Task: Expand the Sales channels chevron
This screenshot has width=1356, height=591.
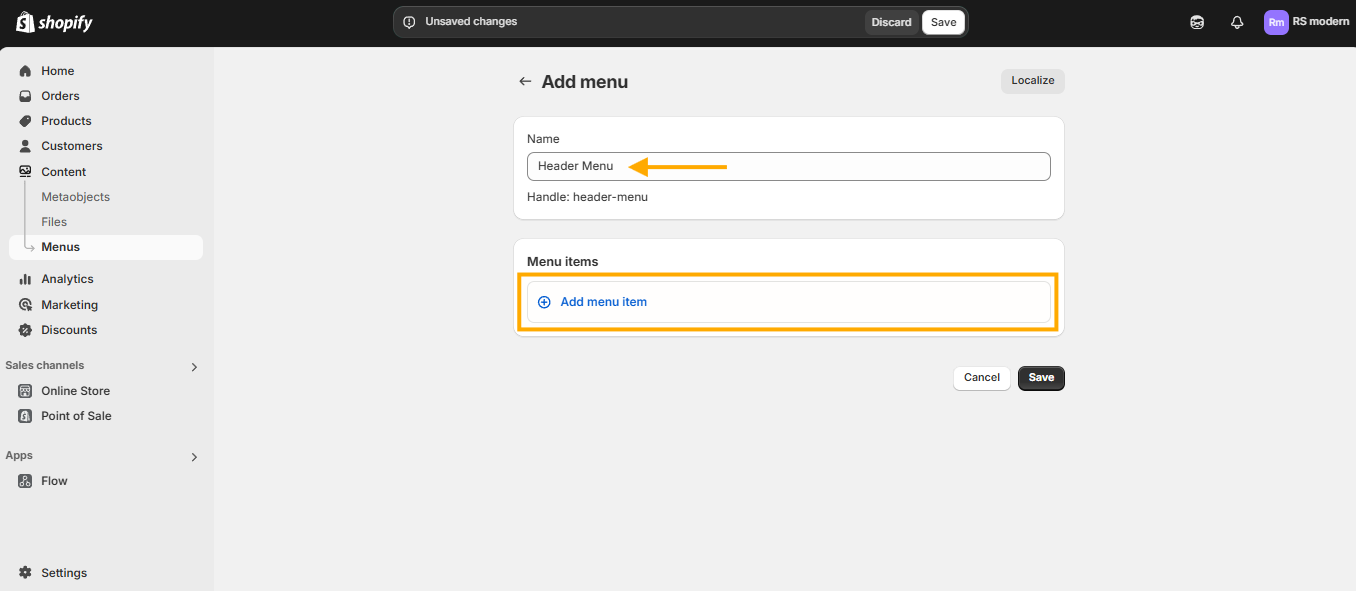Action: 194,367
